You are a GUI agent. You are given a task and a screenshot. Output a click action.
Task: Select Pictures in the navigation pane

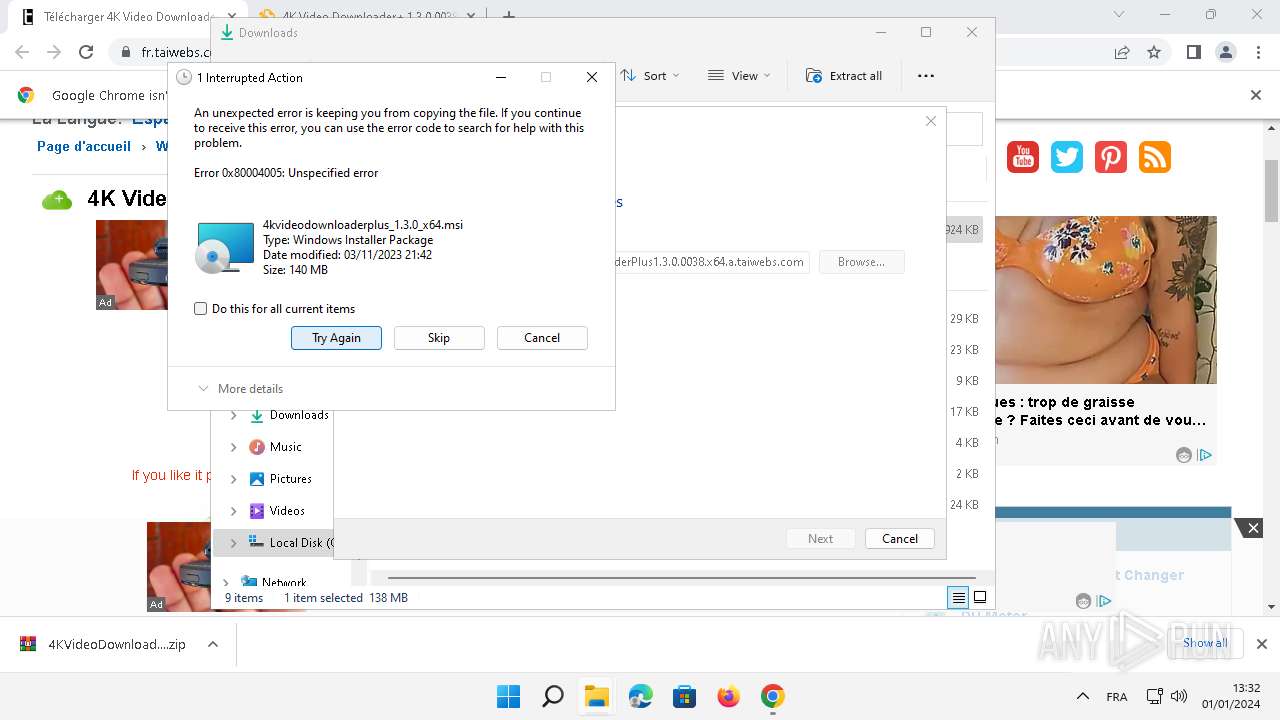[291, 479]
